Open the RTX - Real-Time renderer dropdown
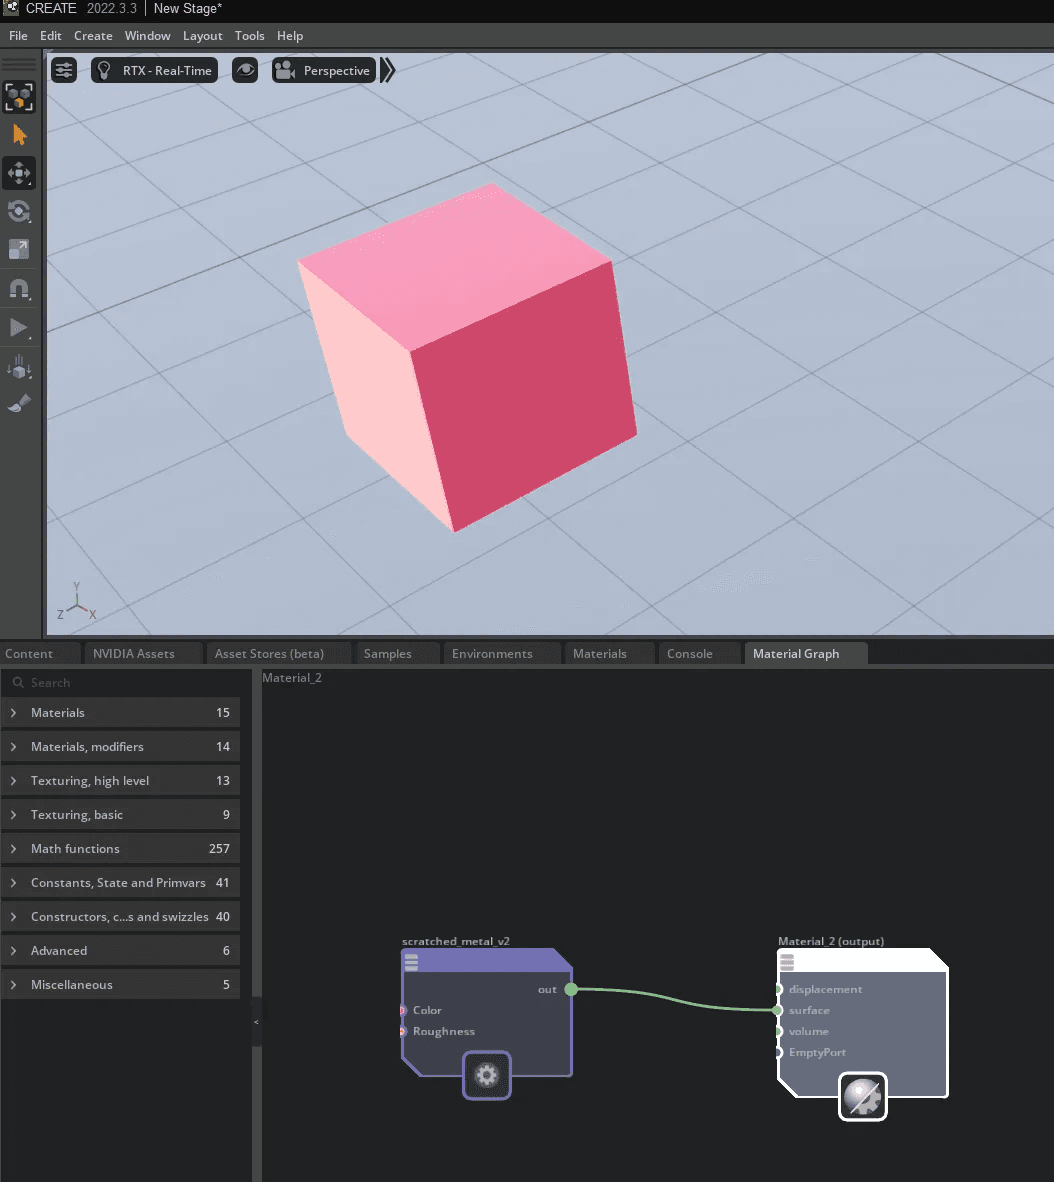The width and height of the screenshot is (1054, 1182). [155, 71]
